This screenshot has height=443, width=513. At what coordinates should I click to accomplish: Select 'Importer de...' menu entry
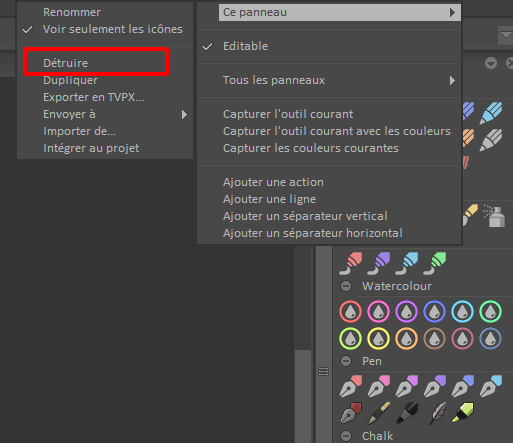click(105, 131)
